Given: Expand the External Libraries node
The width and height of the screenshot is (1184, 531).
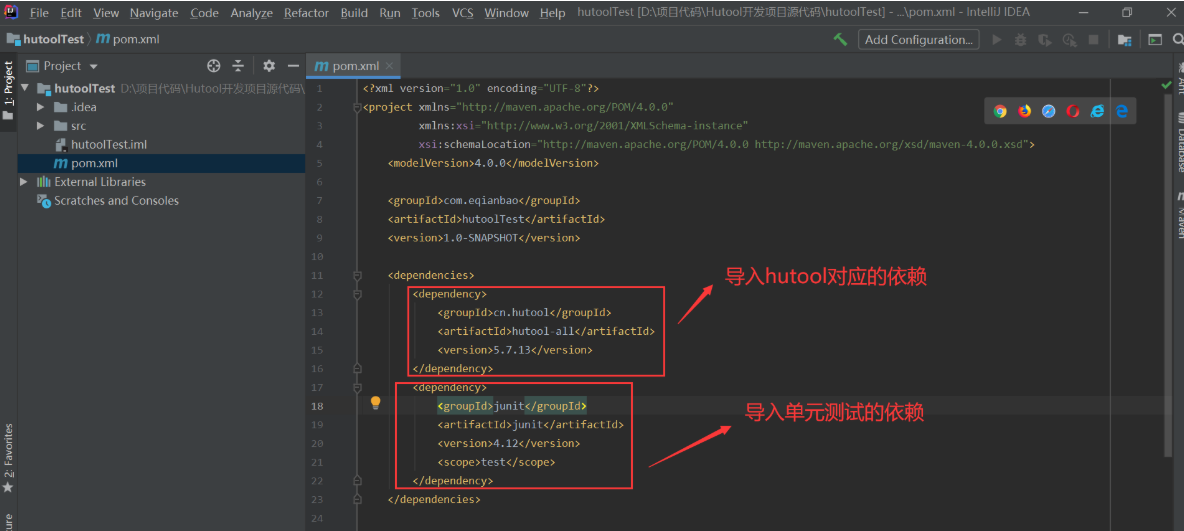Looking at the screenshot, I should pyautogui.click(x=24, y=182).
